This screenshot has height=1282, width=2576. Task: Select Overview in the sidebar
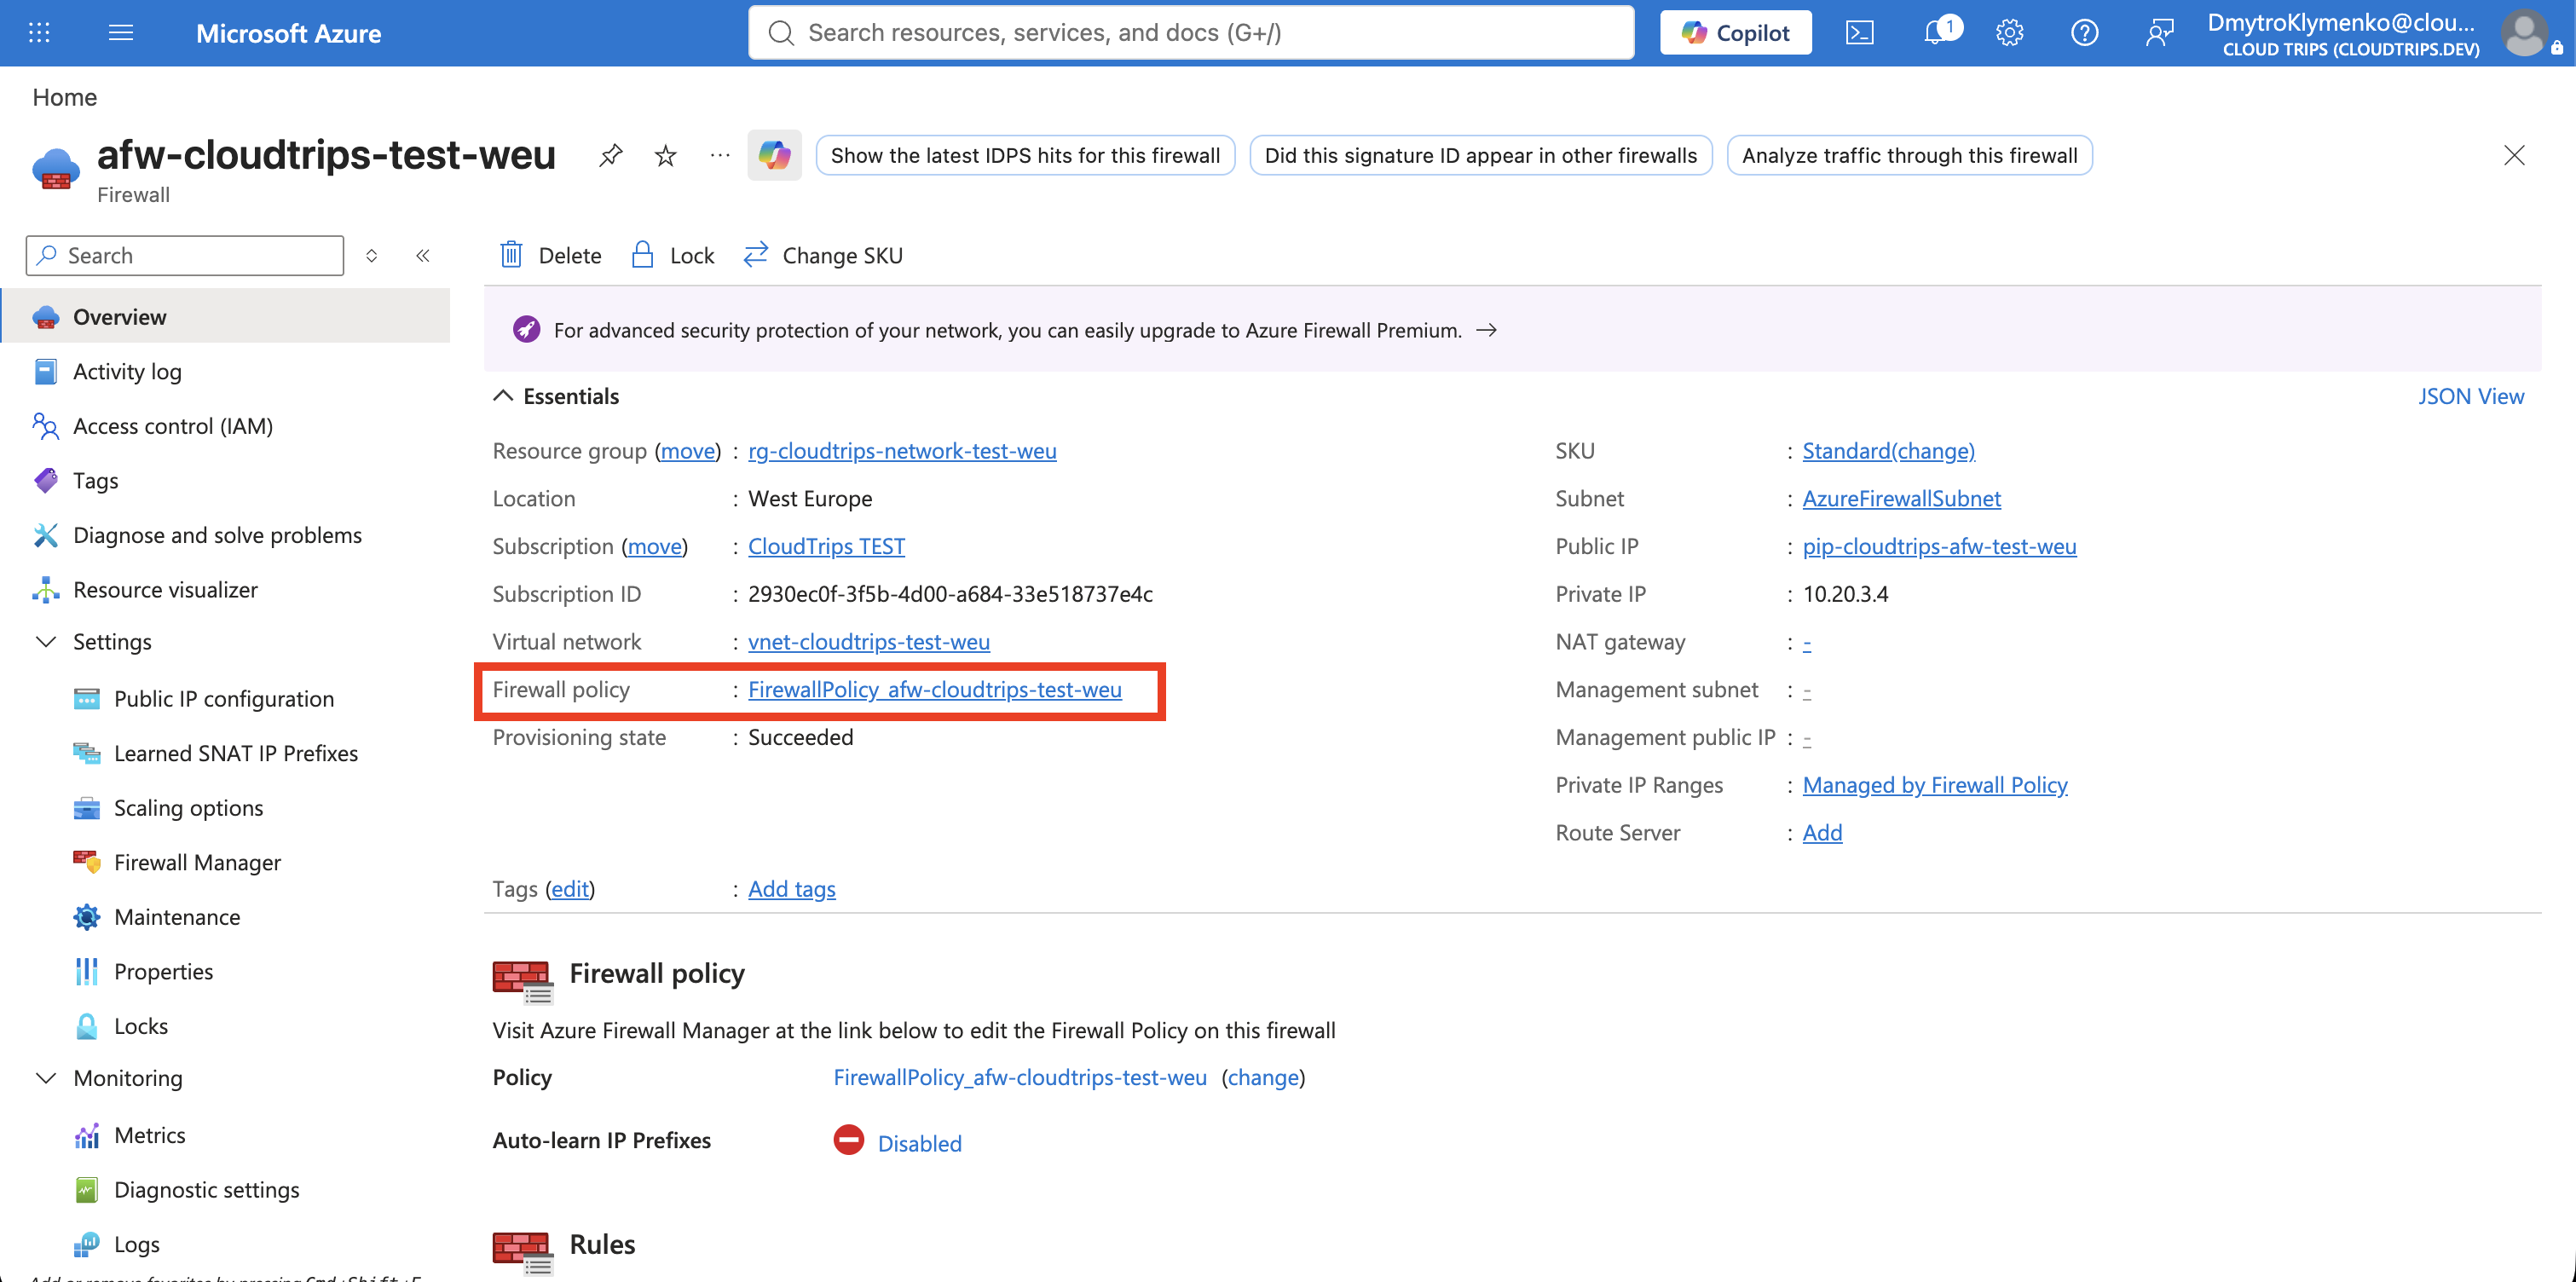click(x=226, y=317)
